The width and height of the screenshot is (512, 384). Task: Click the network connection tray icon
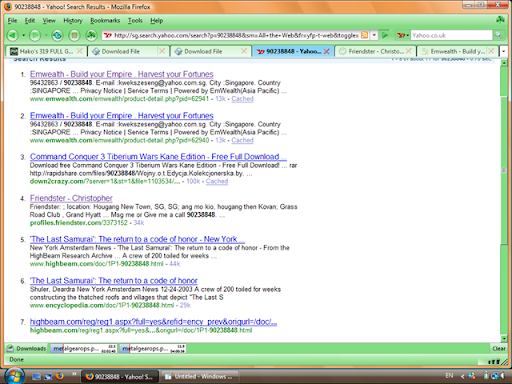pyautogui.click(x=495, y=376)
